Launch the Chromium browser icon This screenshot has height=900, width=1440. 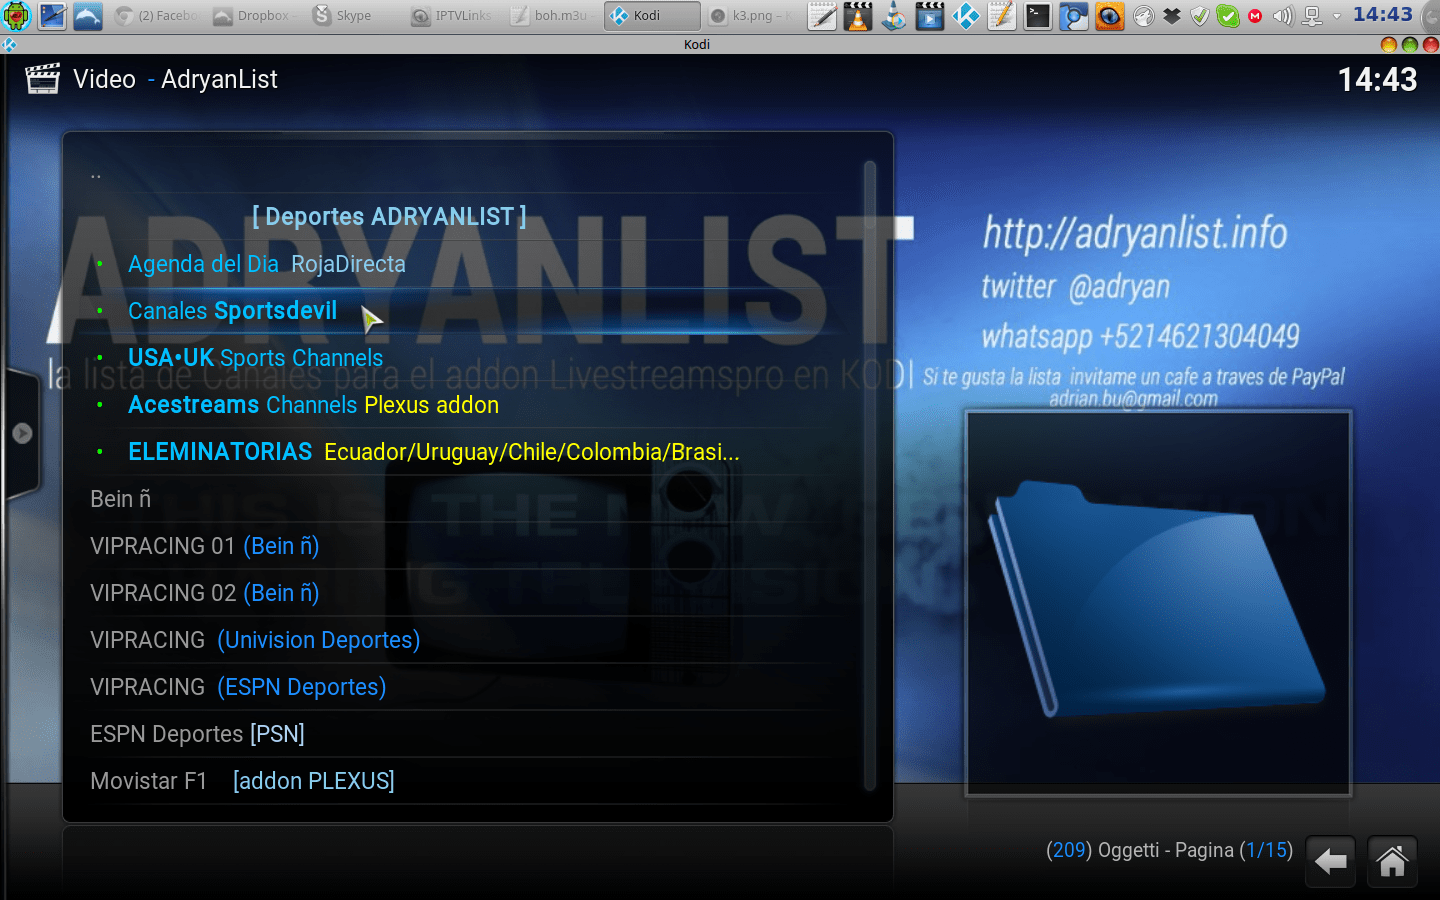click(1074, 16)
